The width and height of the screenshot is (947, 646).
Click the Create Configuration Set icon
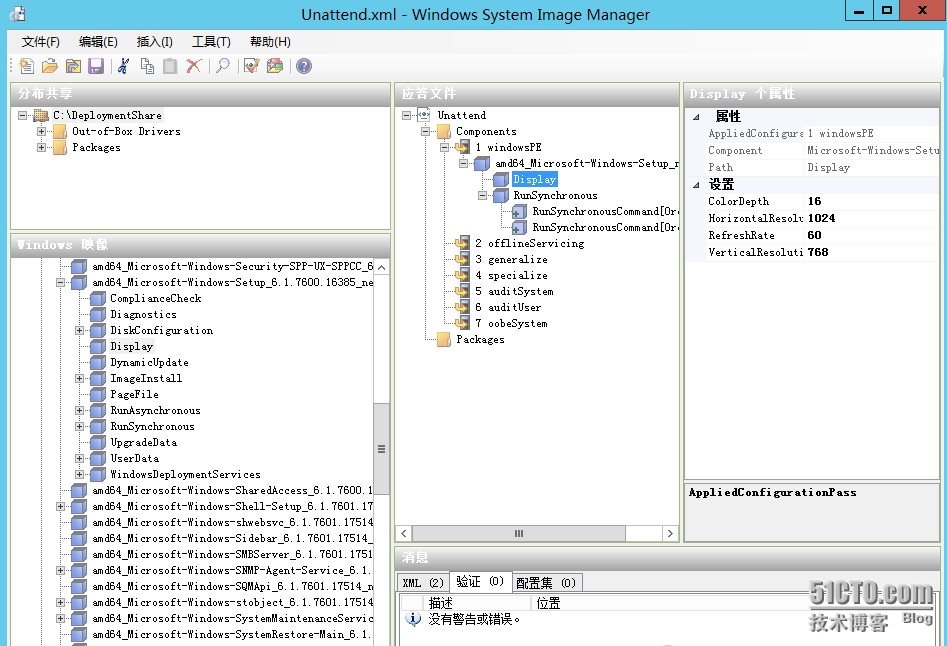275,66
